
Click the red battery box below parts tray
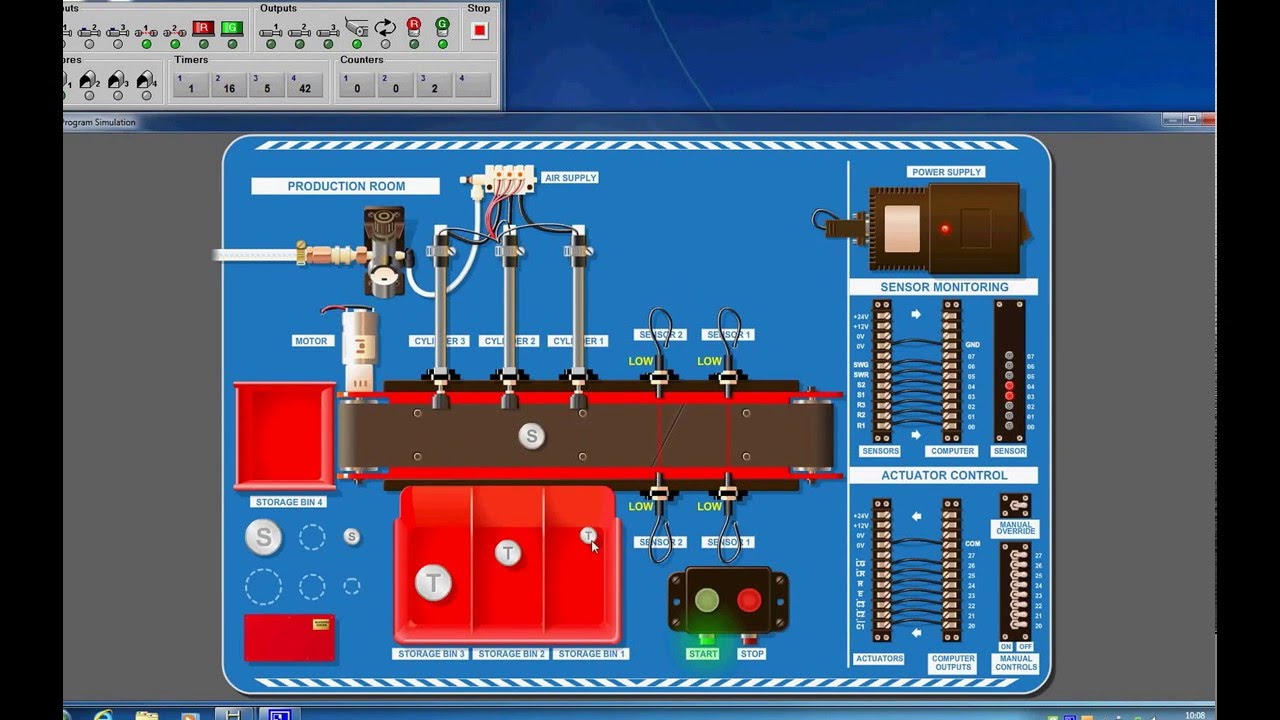tap(290, 638)
